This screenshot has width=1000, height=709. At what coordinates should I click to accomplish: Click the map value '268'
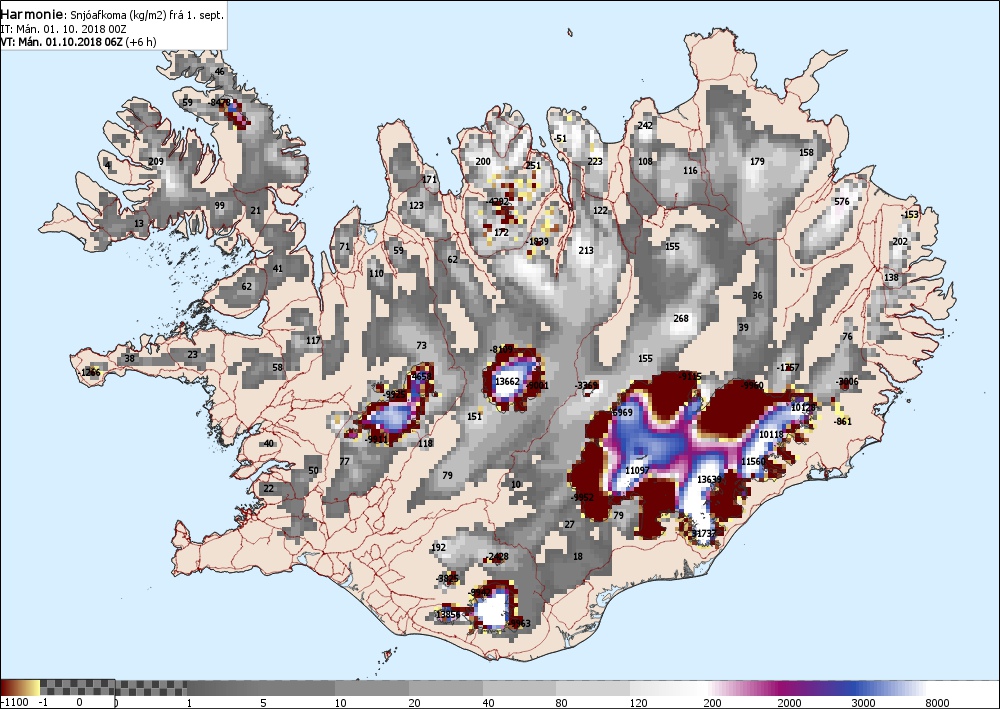tap(681, 318)
